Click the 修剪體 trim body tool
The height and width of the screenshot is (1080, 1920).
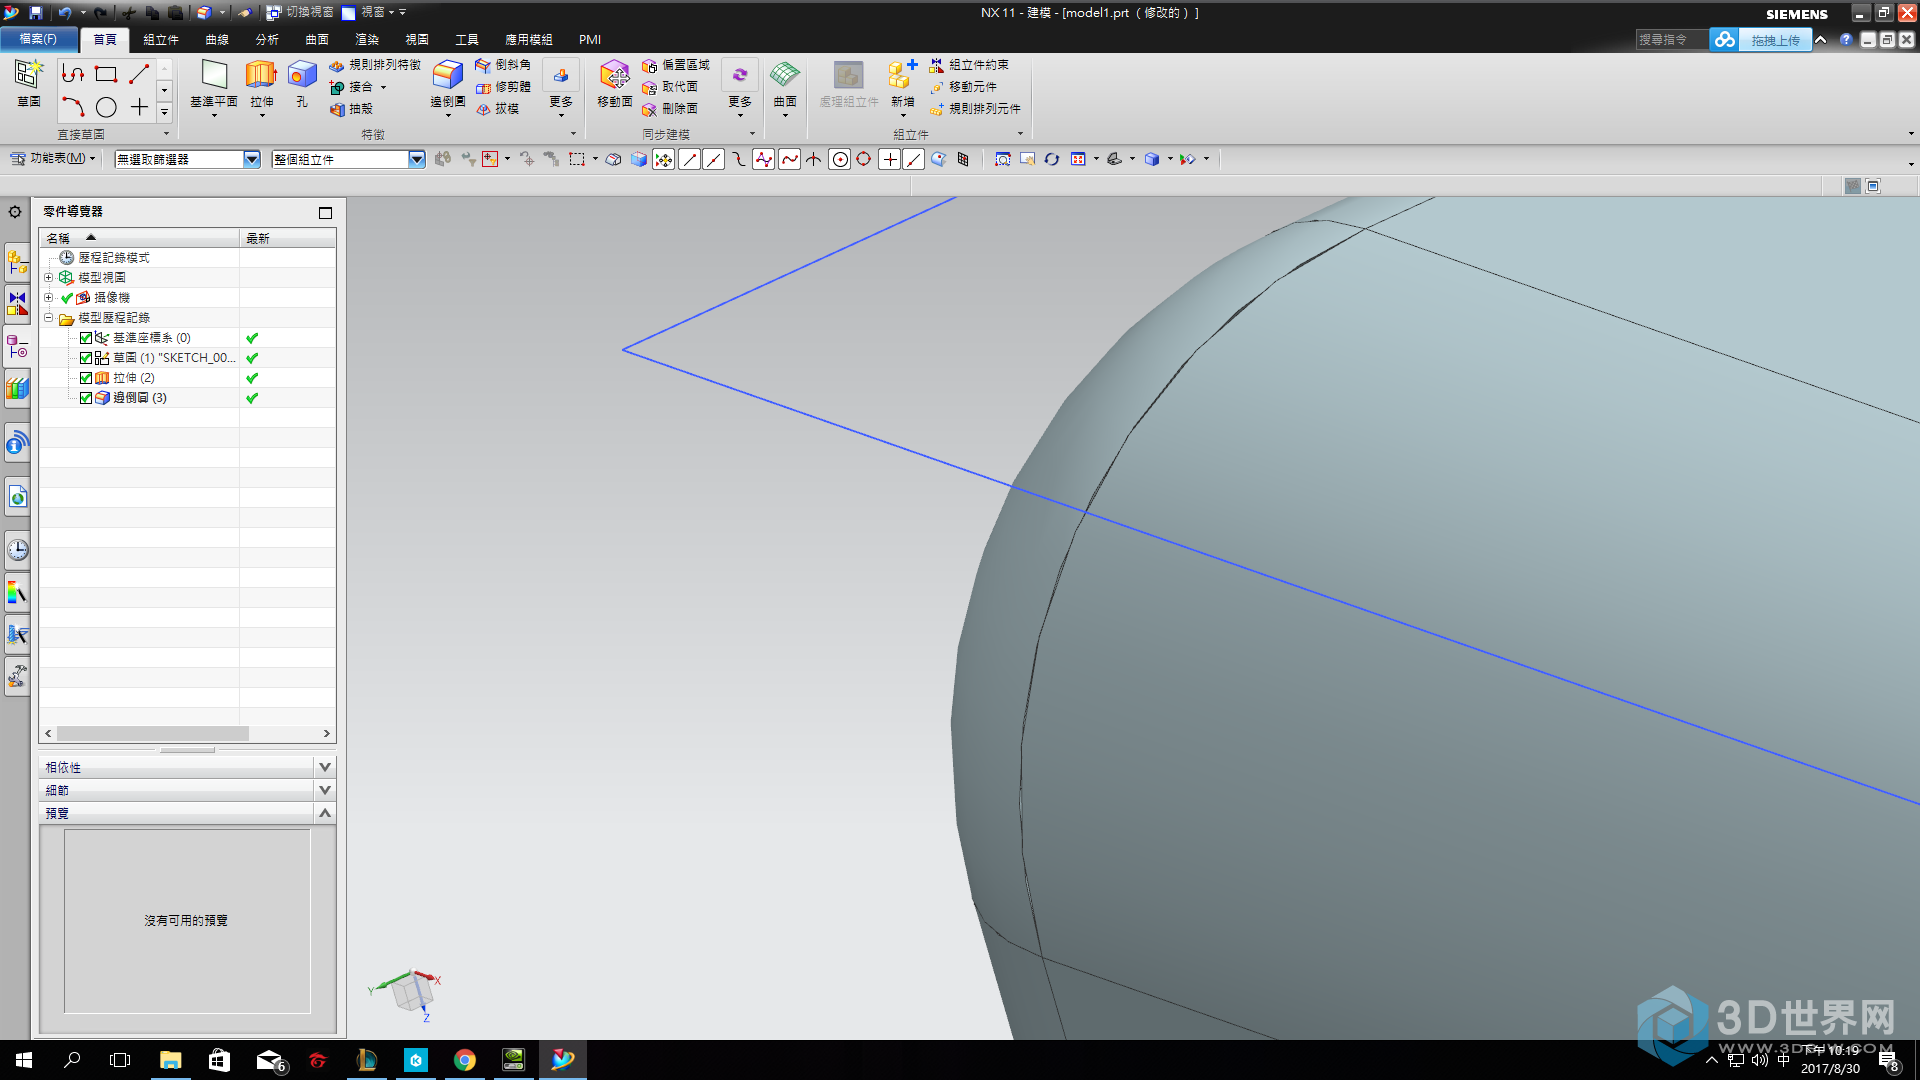(x=503, y=87)
